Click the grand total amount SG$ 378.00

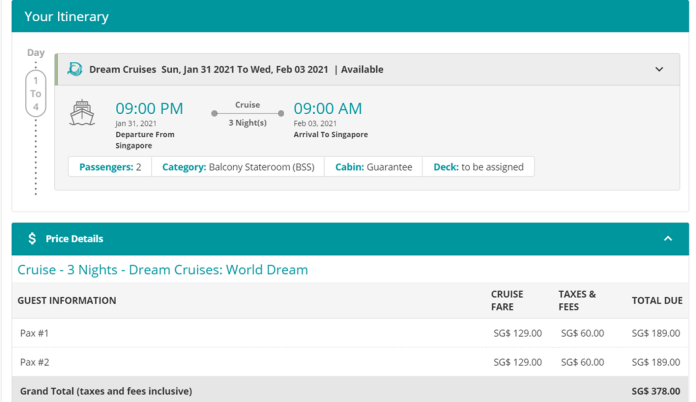[x=656, y=391]
